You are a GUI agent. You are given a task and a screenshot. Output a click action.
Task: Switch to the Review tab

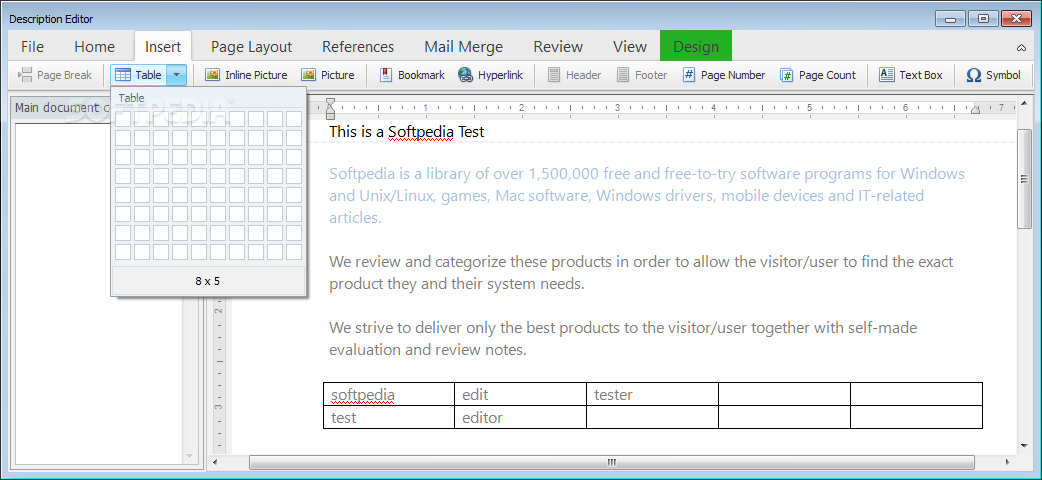(x=558, y=47)
